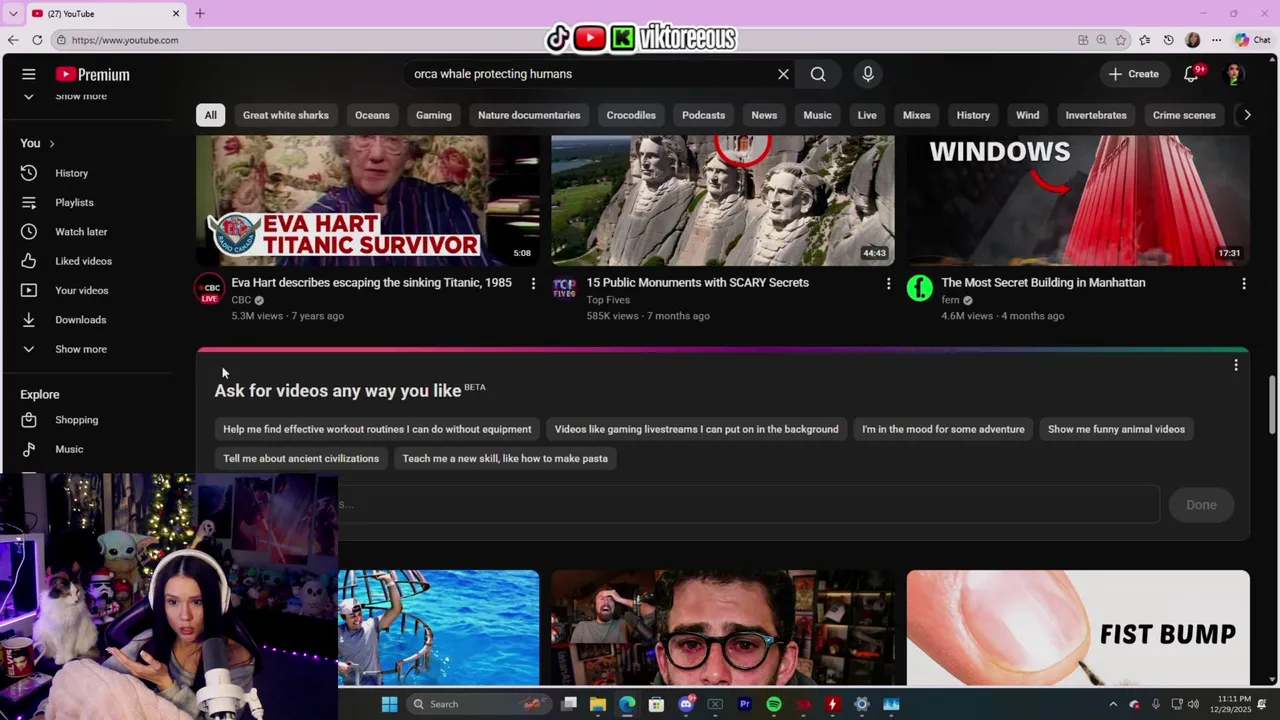
Task: Select the All filter chip
Action: pos(210,115)
